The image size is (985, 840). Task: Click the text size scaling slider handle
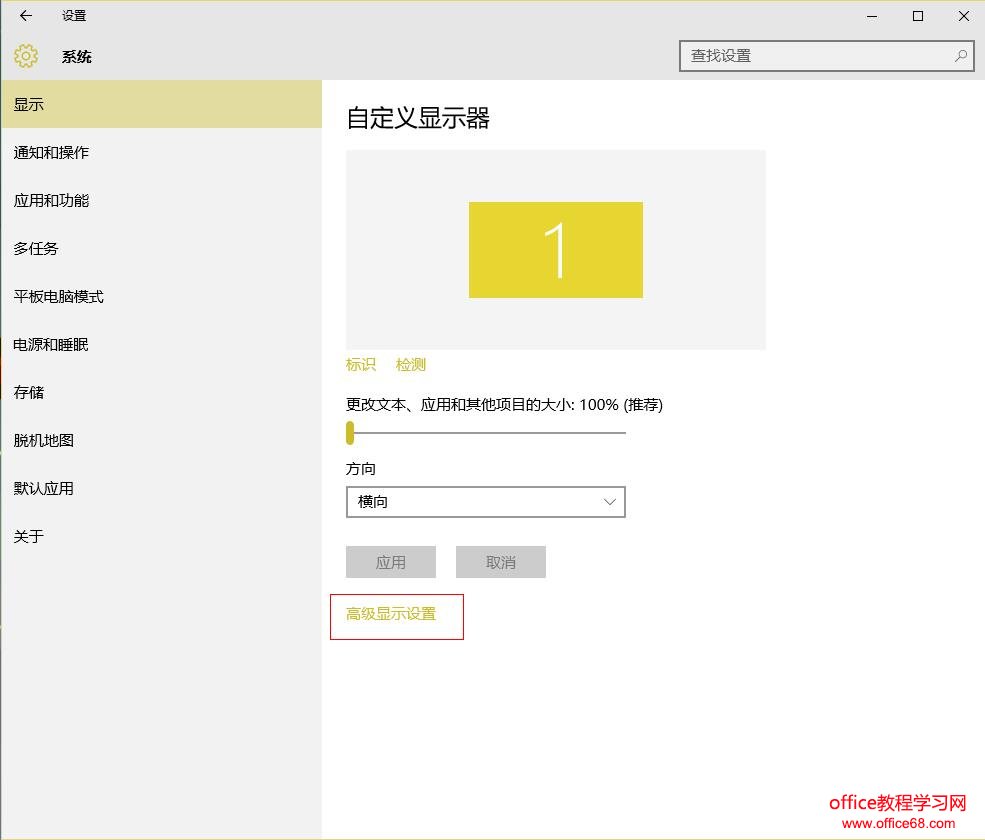click(x=350, y=433)
